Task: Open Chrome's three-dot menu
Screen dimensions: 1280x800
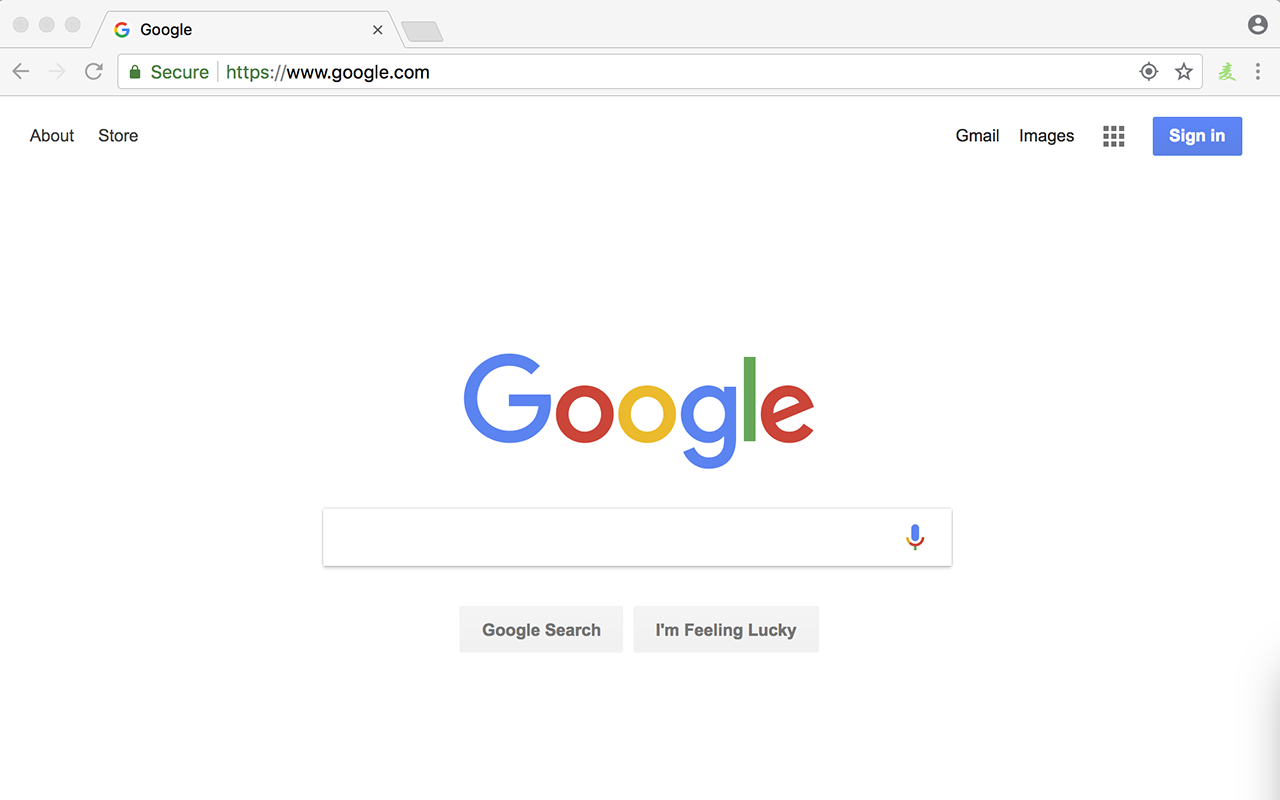Action: click(1258, 71)
